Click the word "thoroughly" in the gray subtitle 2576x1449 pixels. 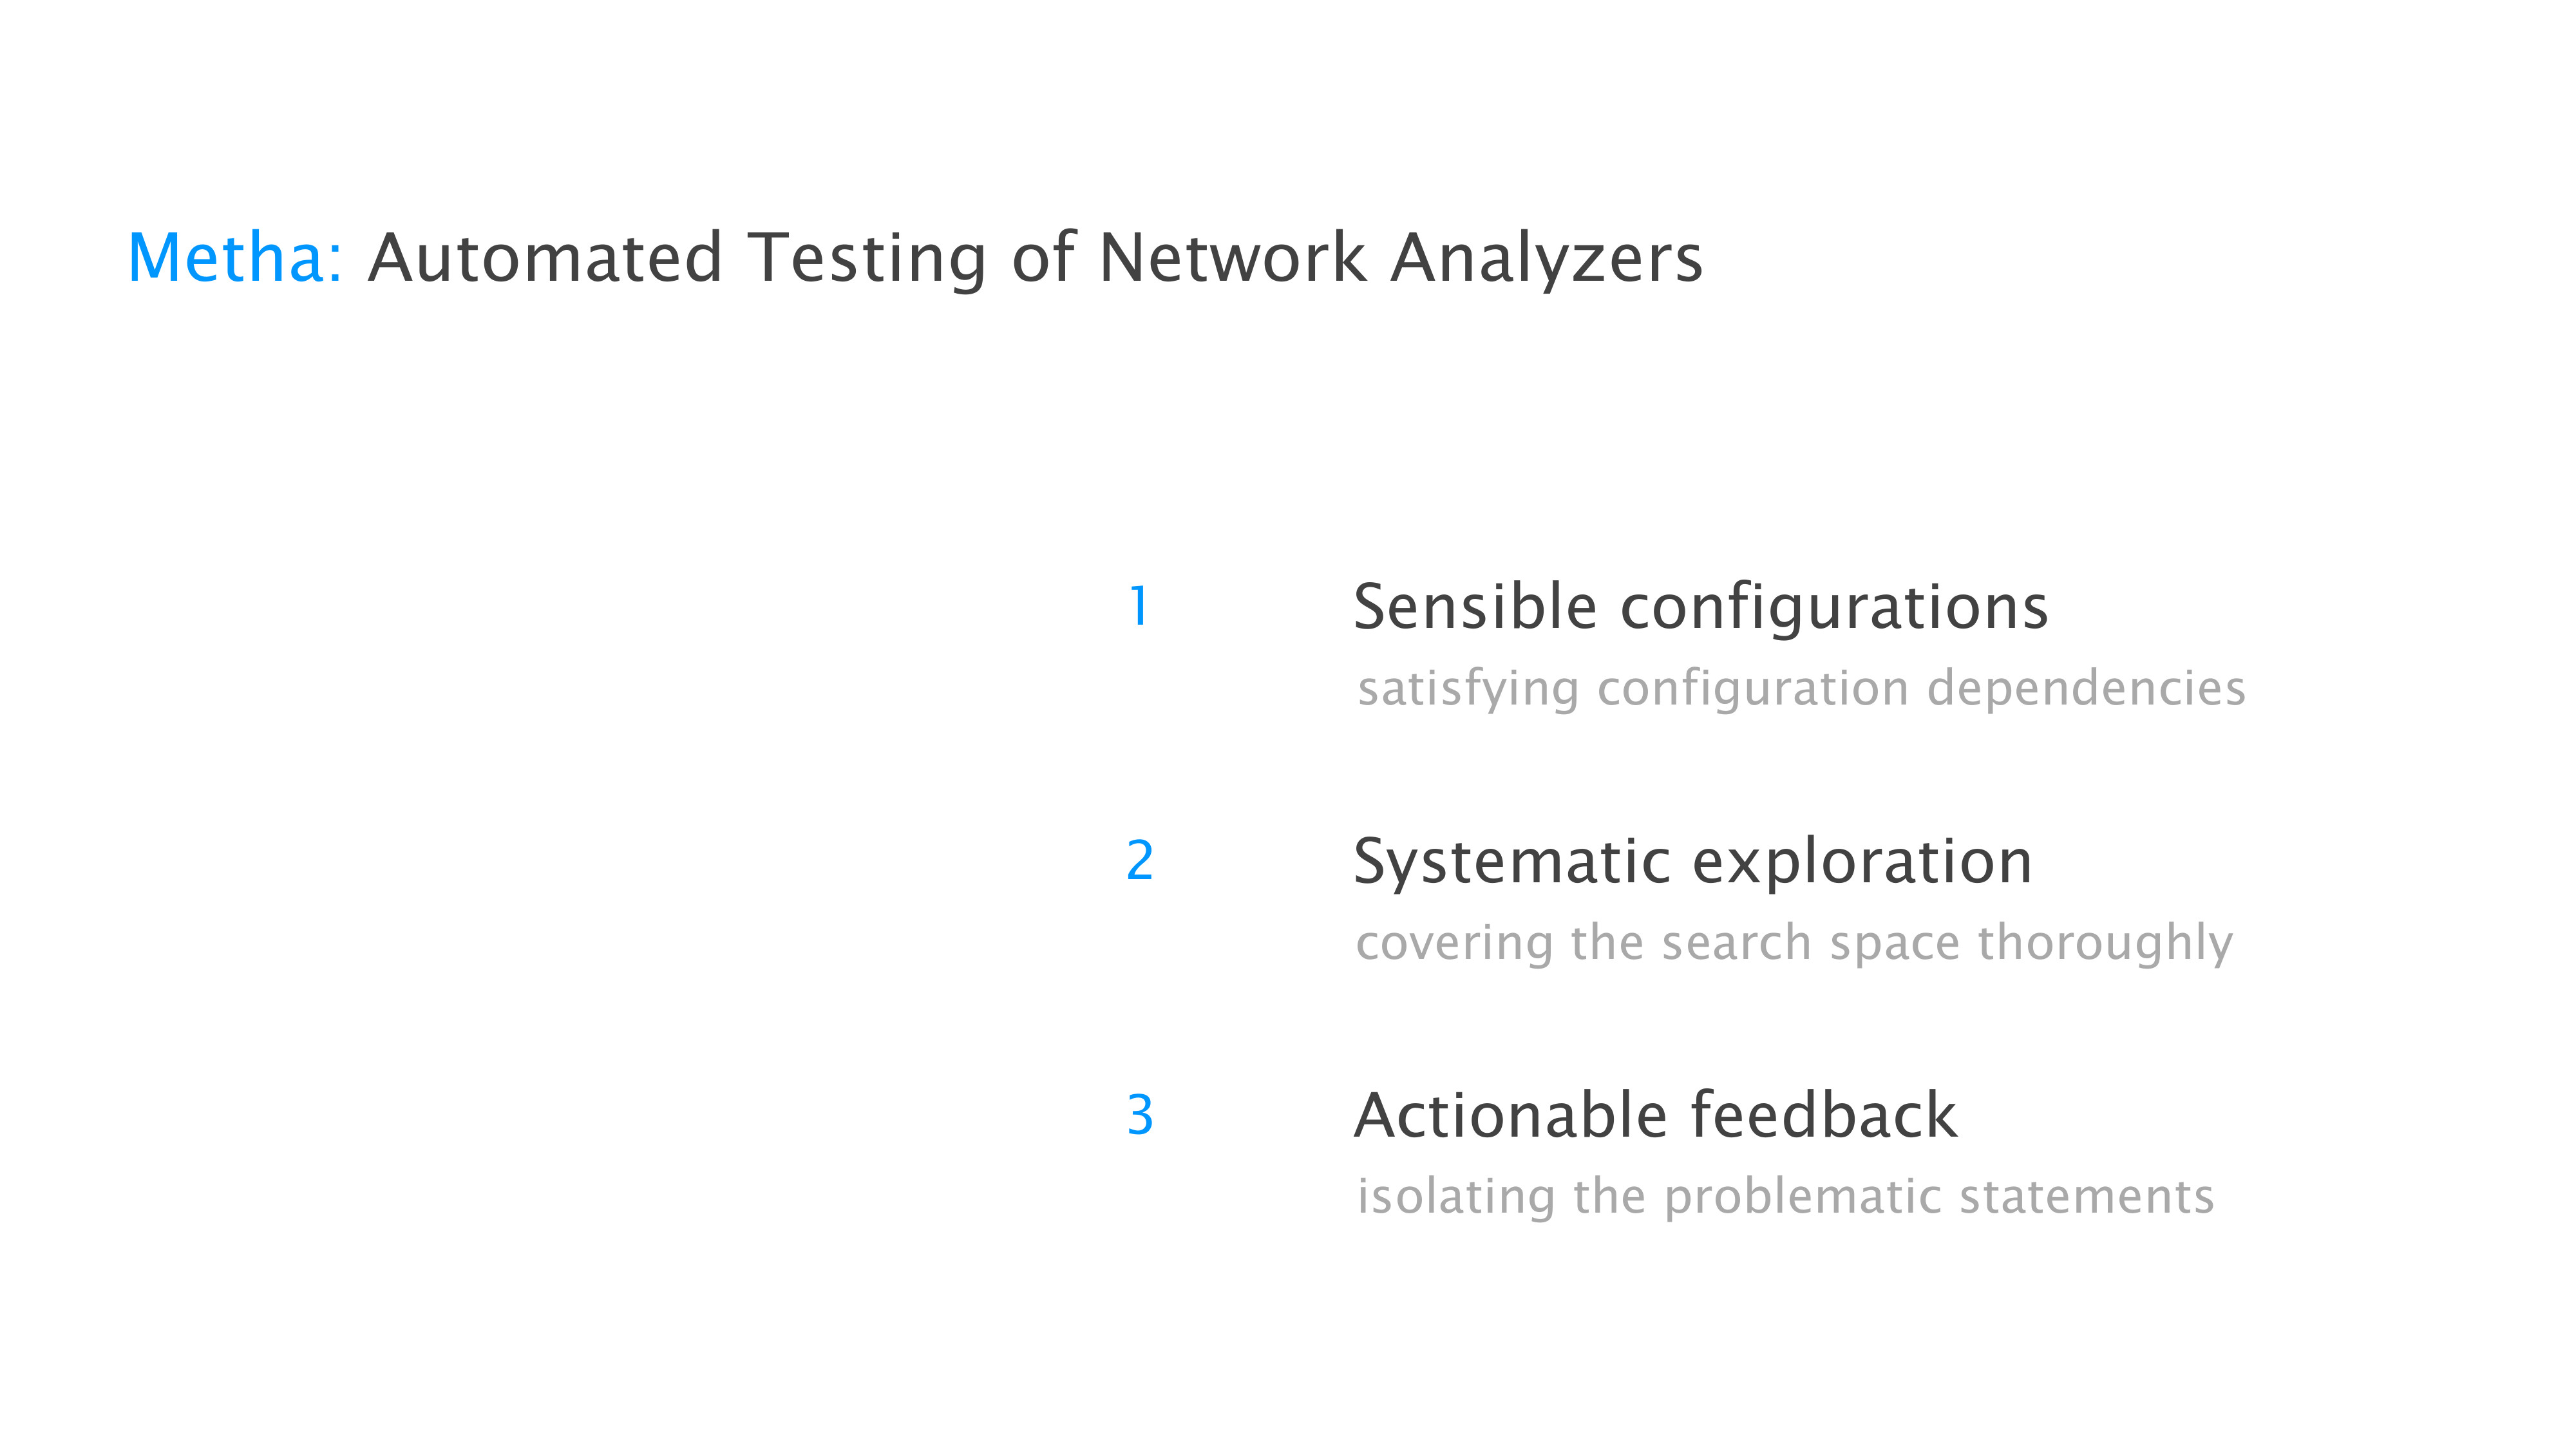[2105, 942]
